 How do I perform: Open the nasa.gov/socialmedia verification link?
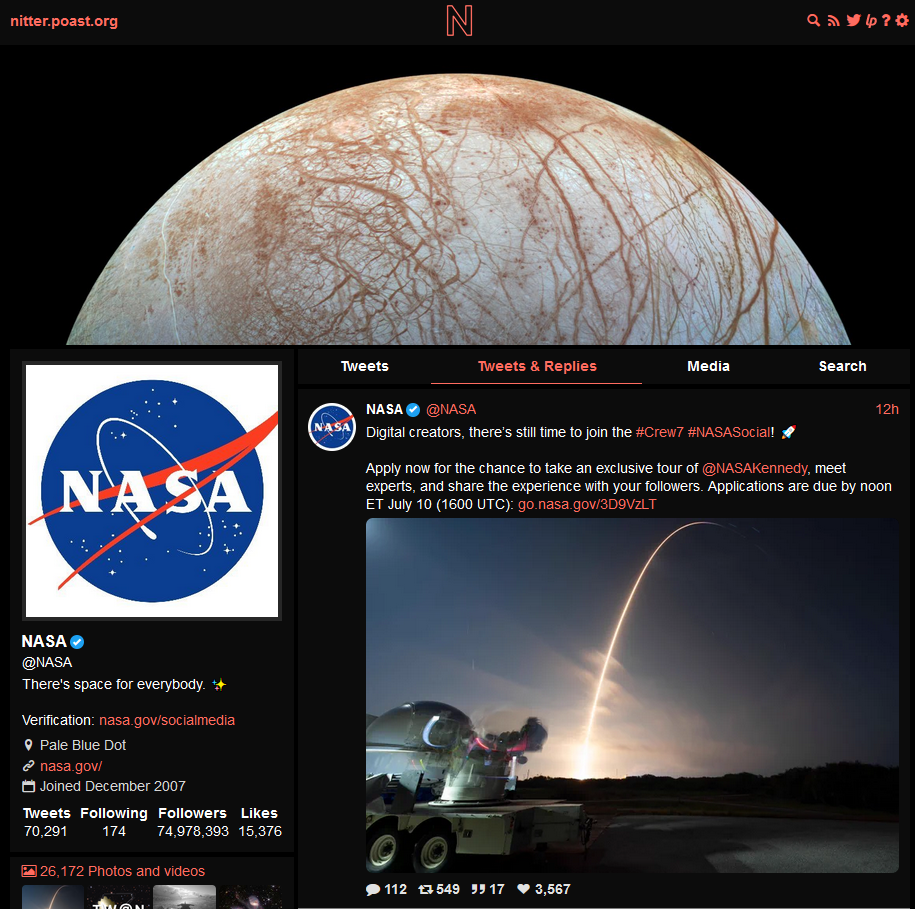click(x=167, y=720)
